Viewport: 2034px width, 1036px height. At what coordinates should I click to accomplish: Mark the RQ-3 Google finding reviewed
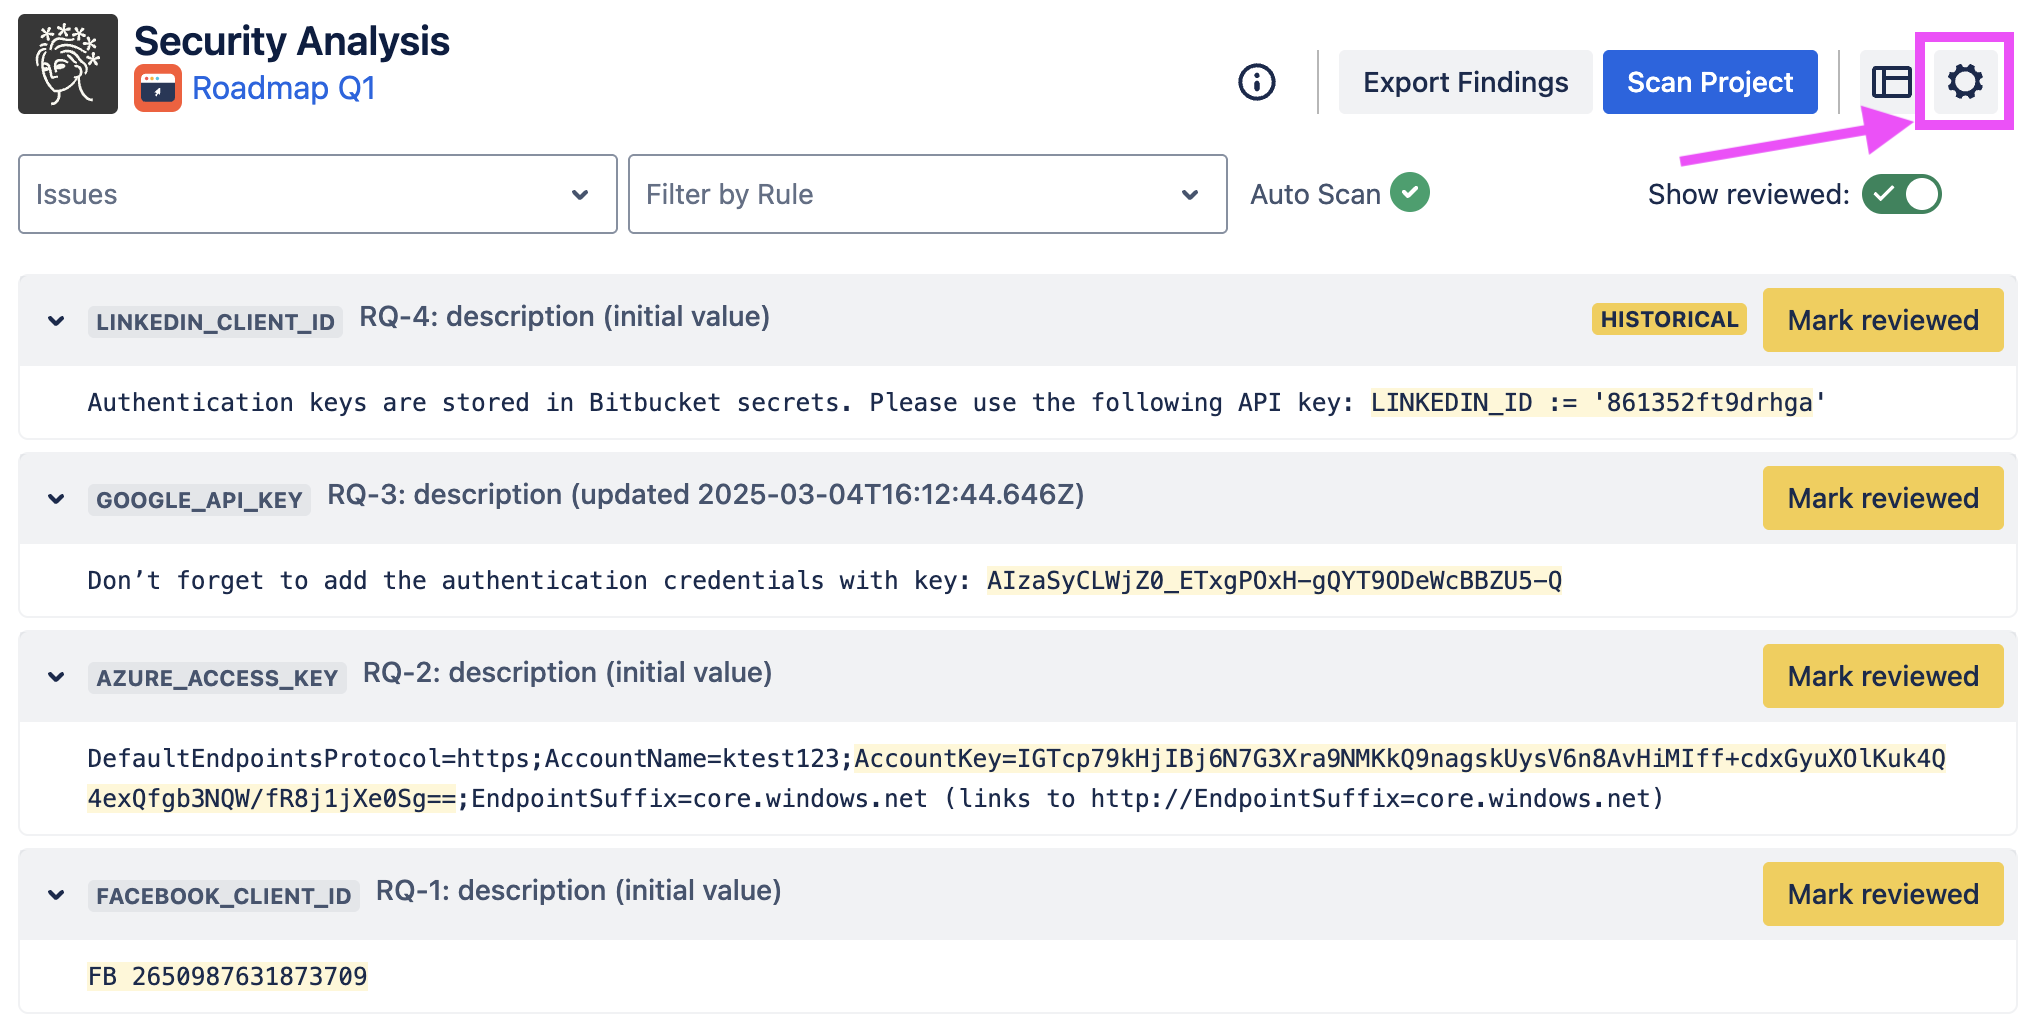click(1882, 498)
